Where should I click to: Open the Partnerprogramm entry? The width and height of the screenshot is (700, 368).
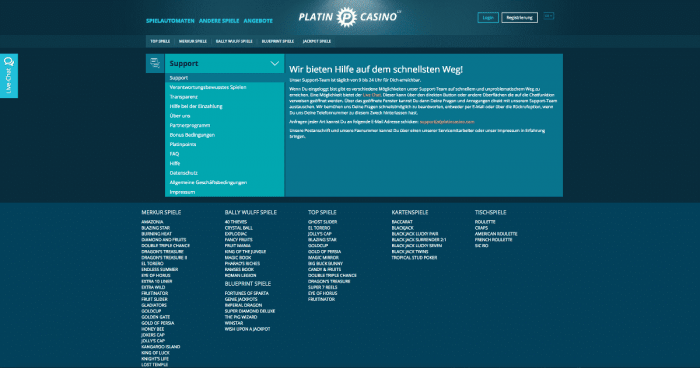(x=189, y=125)
